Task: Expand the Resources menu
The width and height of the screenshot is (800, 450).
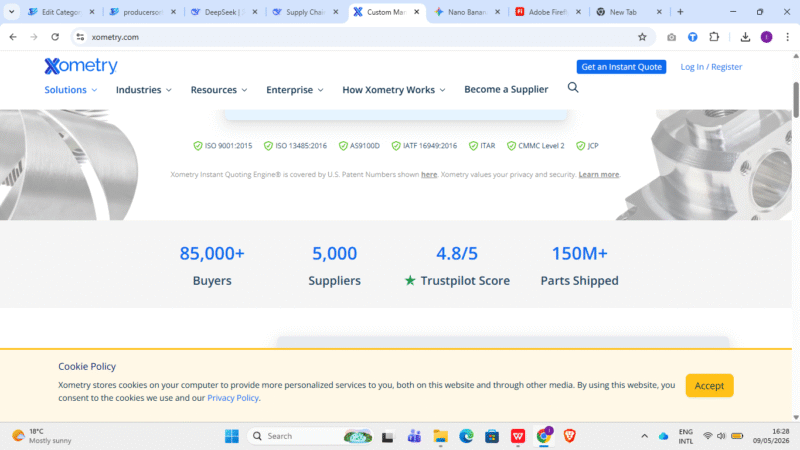Action: tap(219, 90)
